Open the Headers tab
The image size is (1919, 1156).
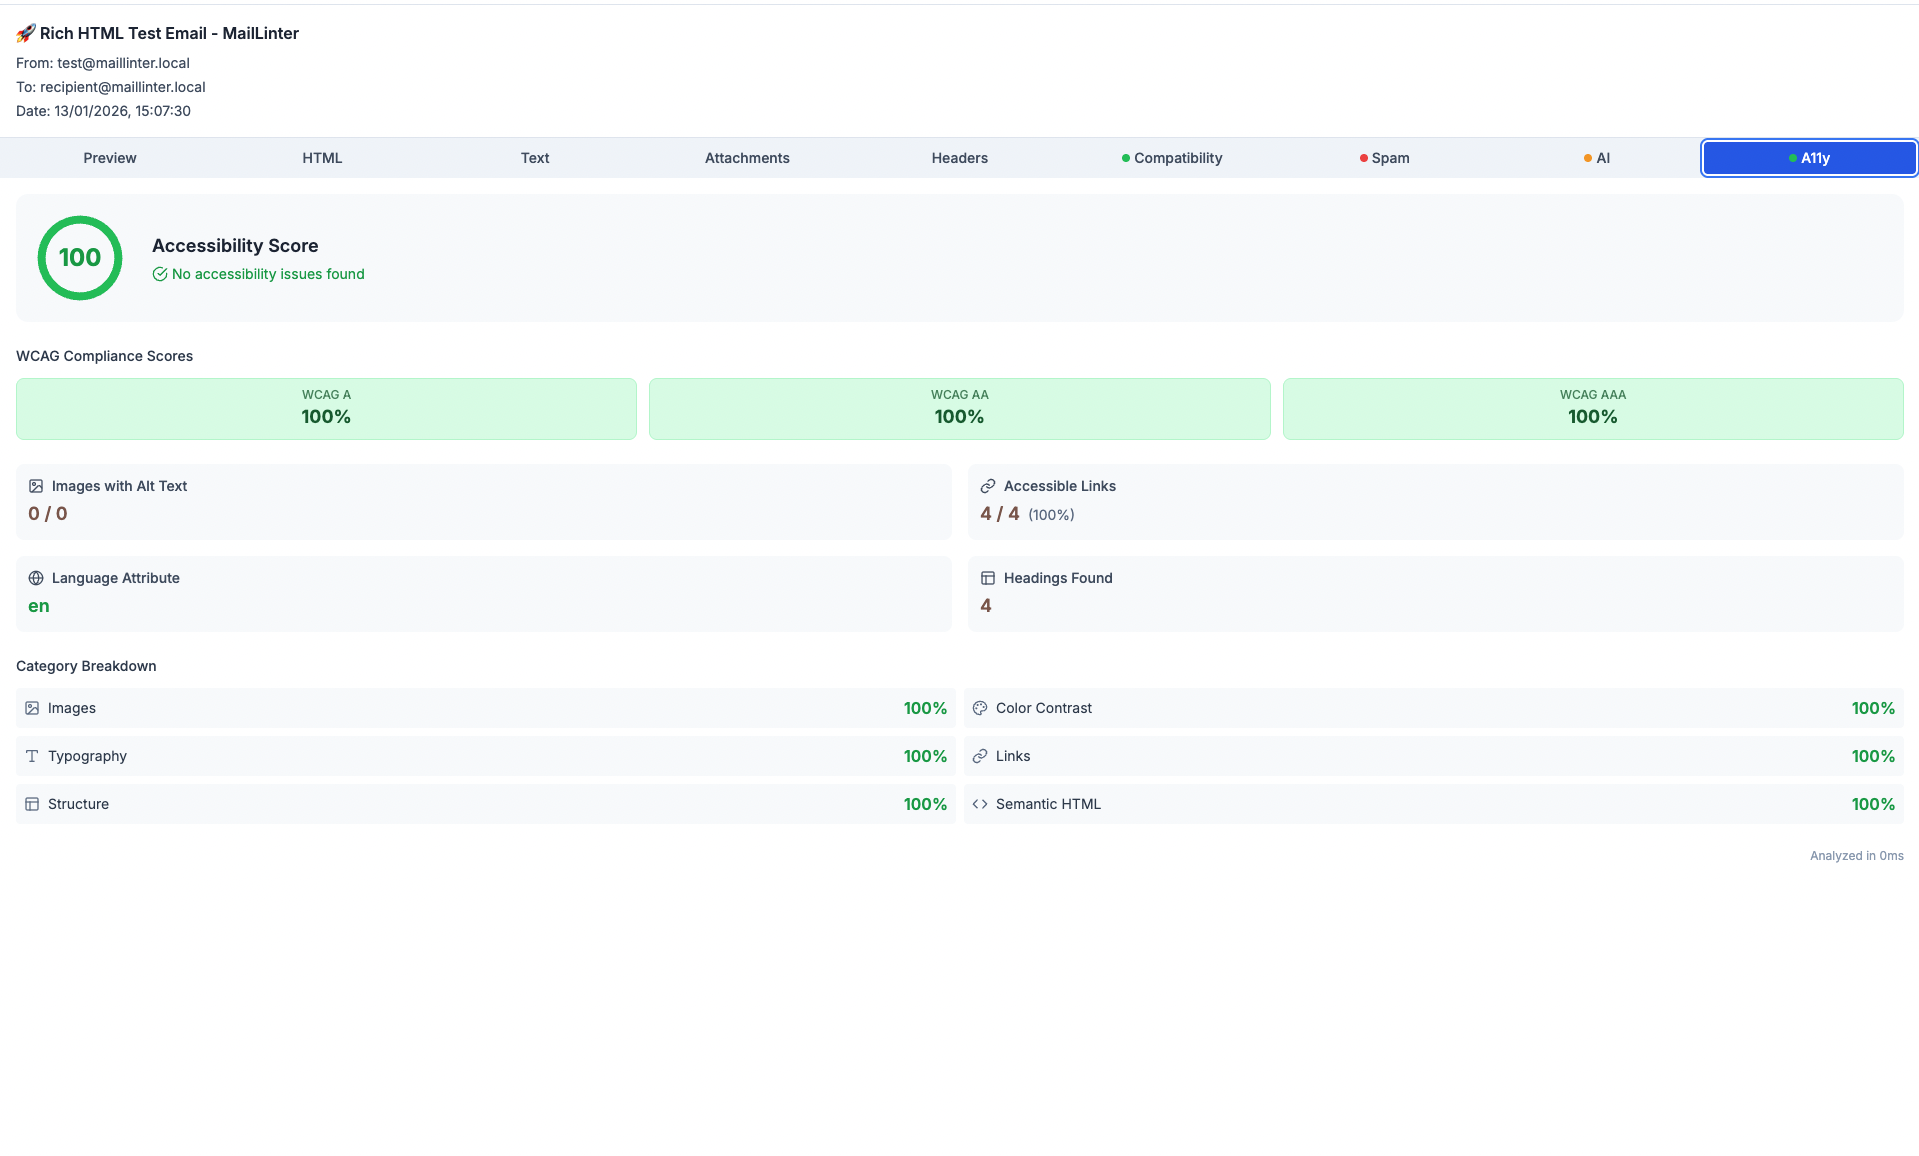958,157
